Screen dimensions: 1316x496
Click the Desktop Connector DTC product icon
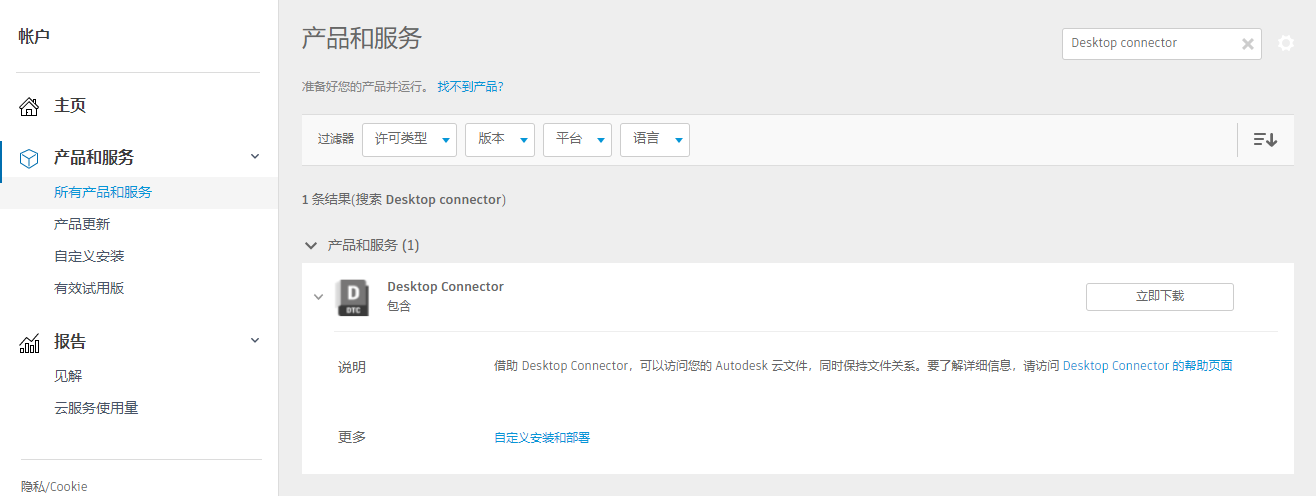pos(353,298)
